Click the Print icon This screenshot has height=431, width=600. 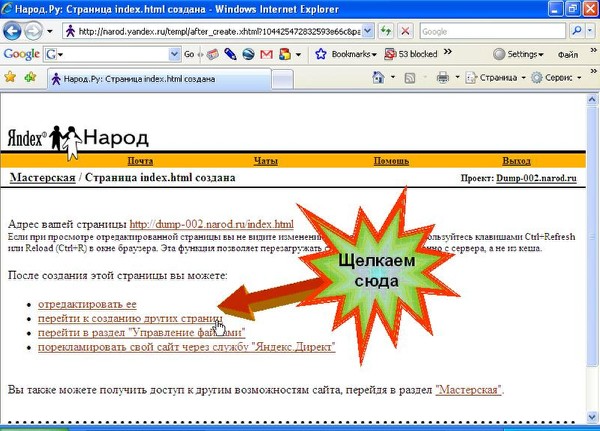443,78
